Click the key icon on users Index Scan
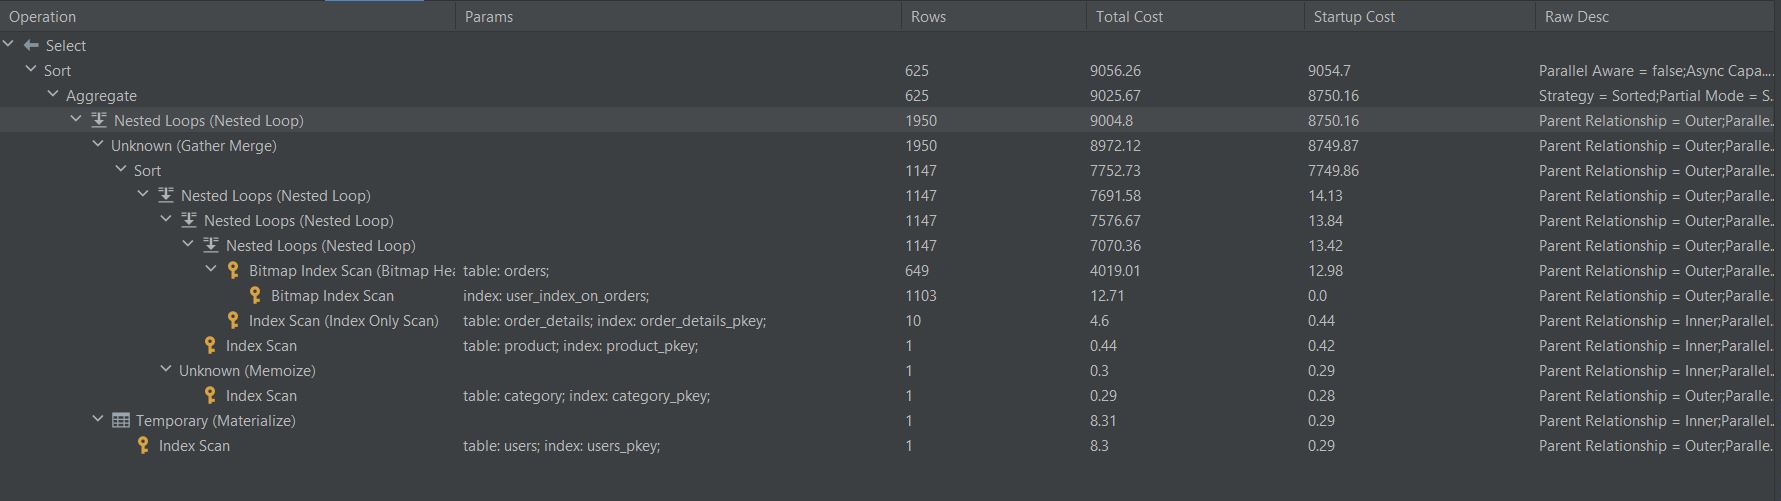 (143, 446)
